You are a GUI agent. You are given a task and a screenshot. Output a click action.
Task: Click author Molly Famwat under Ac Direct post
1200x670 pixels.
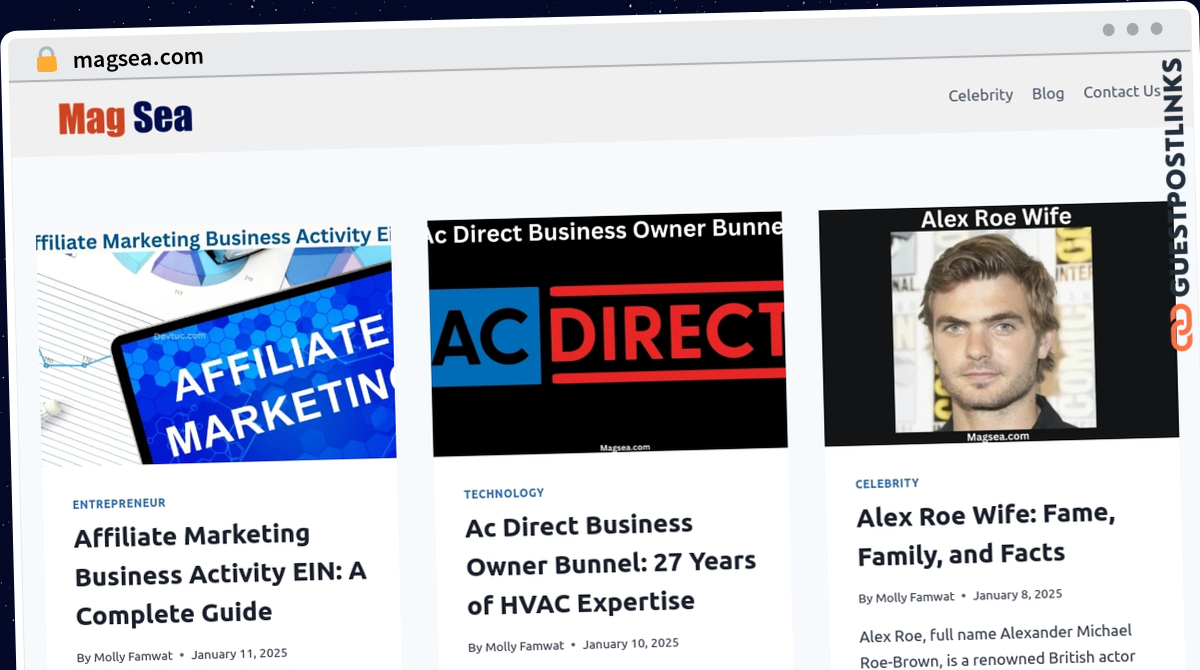pos(525,646)
